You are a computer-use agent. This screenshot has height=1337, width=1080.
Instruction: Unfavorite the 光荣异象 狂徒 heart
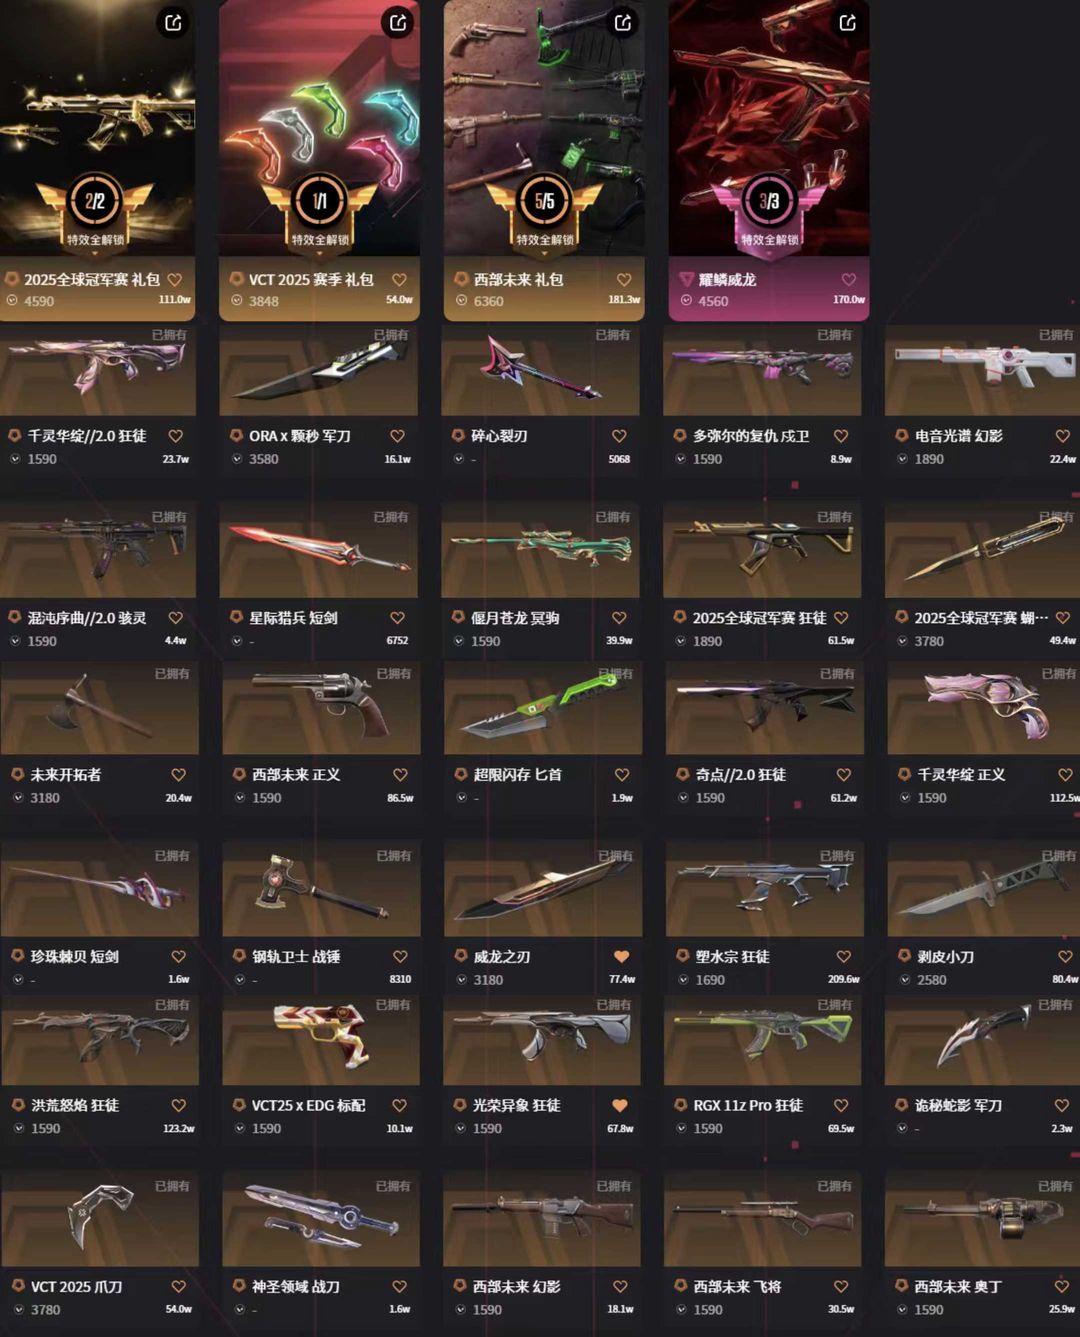pyautogui.click(x=620, y=1106)
